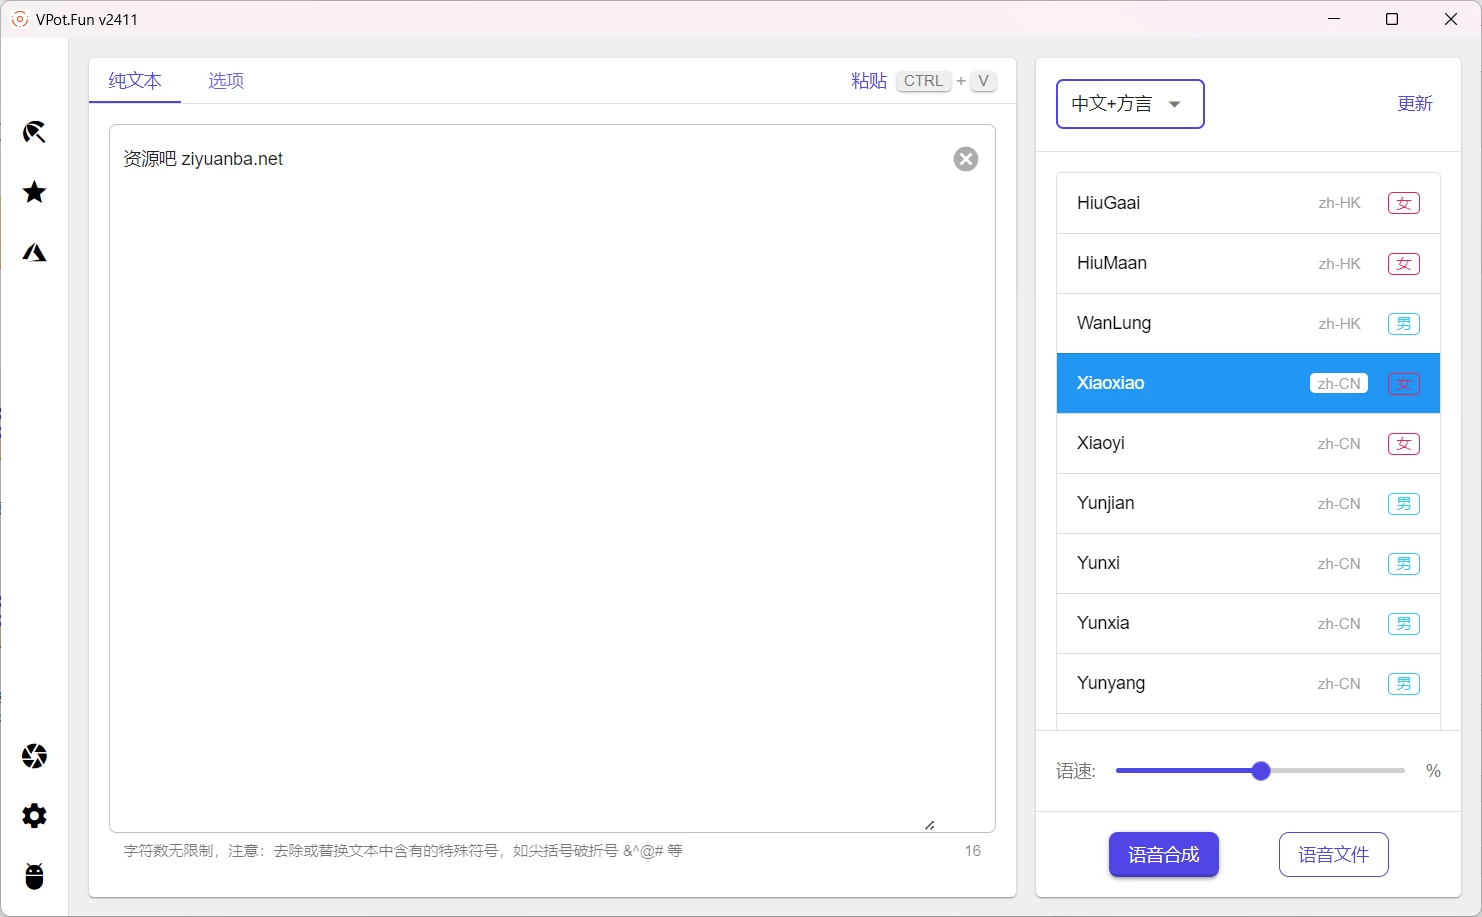Click the 语音文件 file button
The image size is (1482, 917).
point(1333,854)
